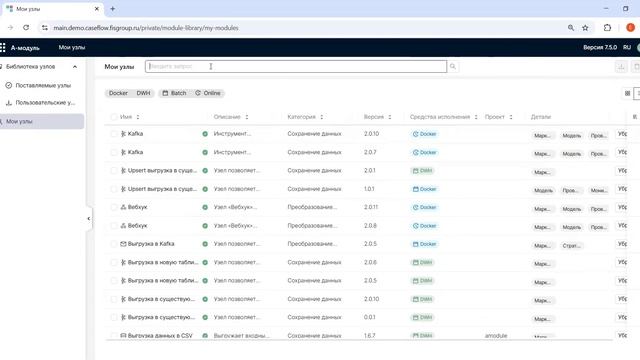Sort table by Описание column

click(x=247, y=117)
